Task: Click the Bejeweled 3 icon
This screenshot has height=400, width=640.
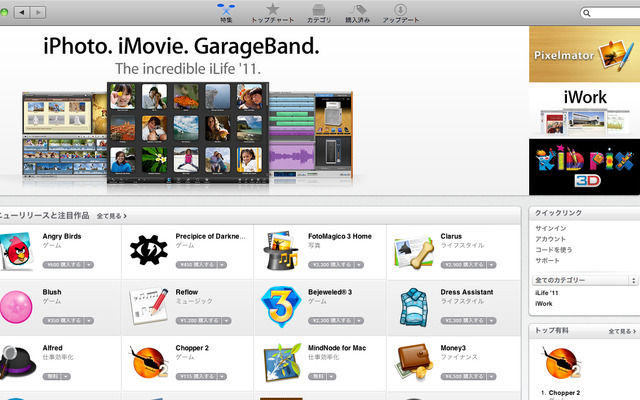Action: click(281, 307)
